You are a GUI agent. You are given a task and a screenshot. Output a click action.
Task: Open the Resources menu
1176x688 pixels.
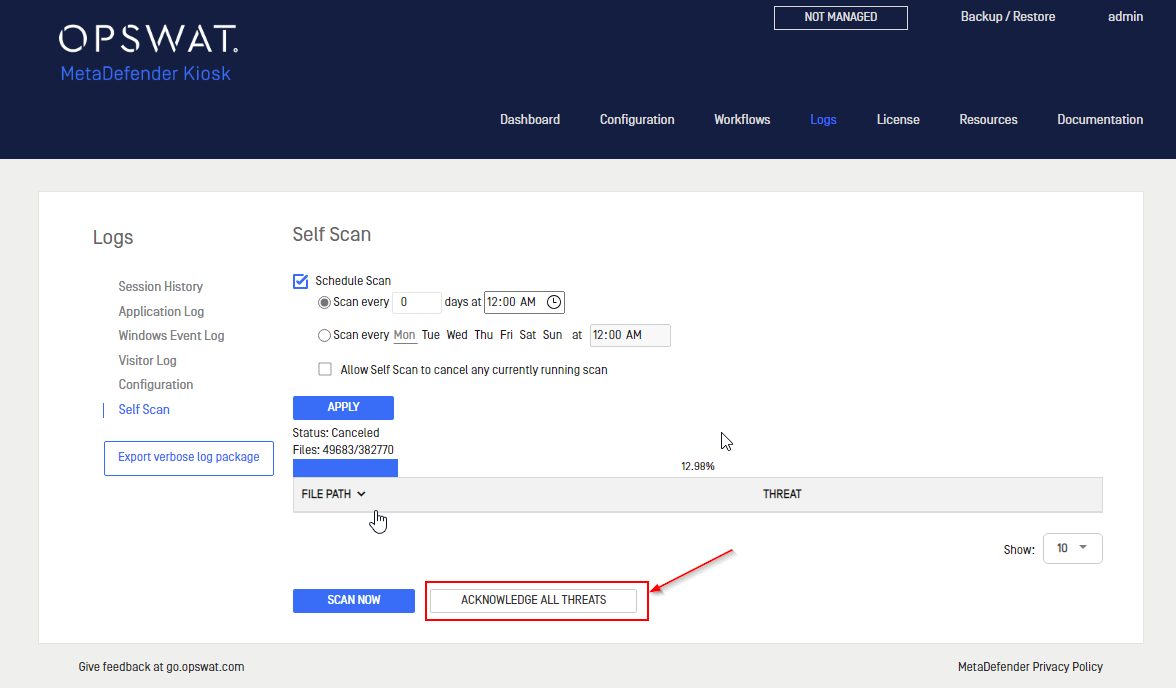tap(988, 120)
